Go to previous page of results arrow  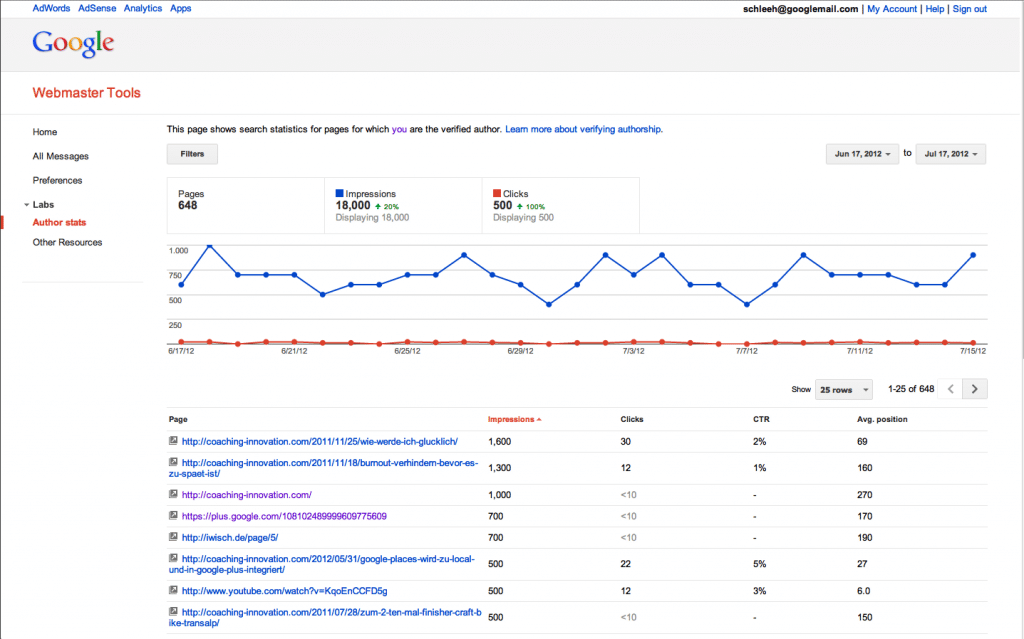pos(951,389)
